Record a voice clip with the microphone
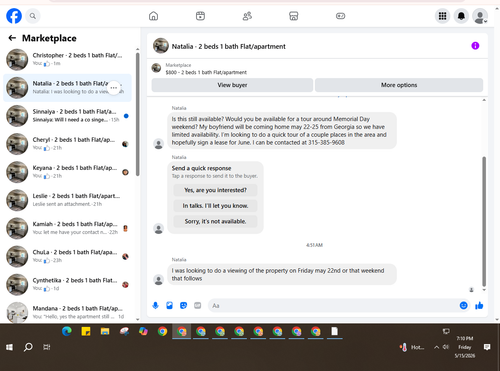Image resolution: width=500 pixels, height=371 pixels. [x=155, y=305]
